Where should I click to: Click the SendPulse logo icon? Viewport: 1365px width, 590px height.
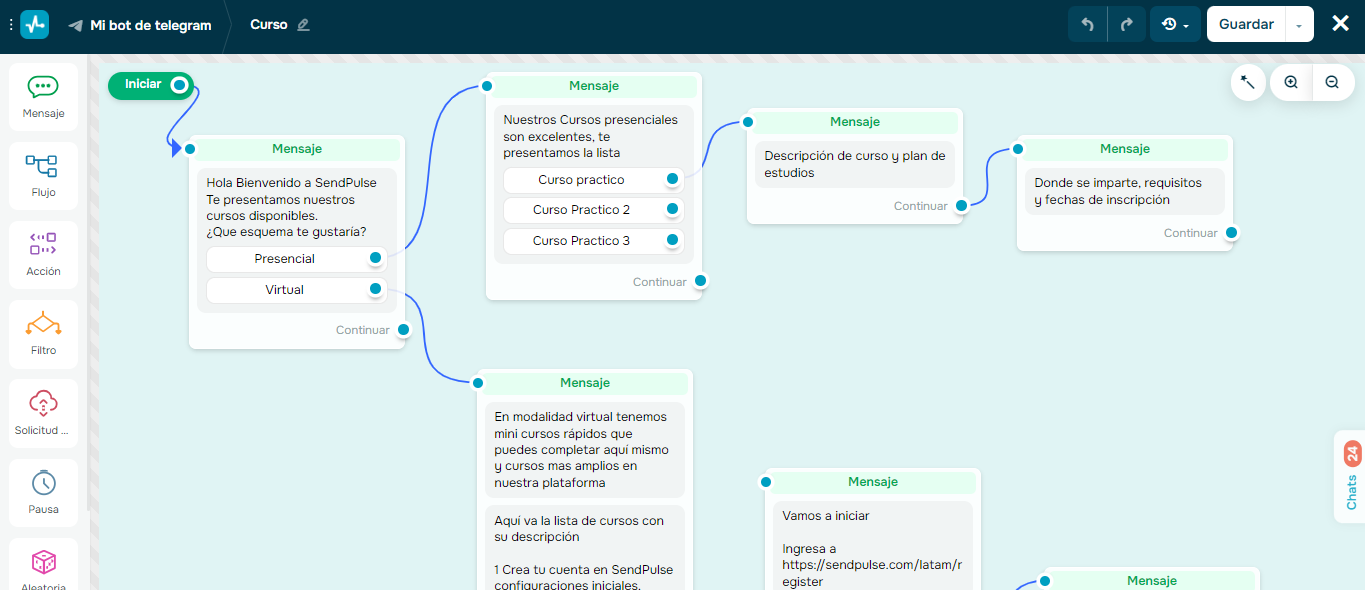[34, 24]
